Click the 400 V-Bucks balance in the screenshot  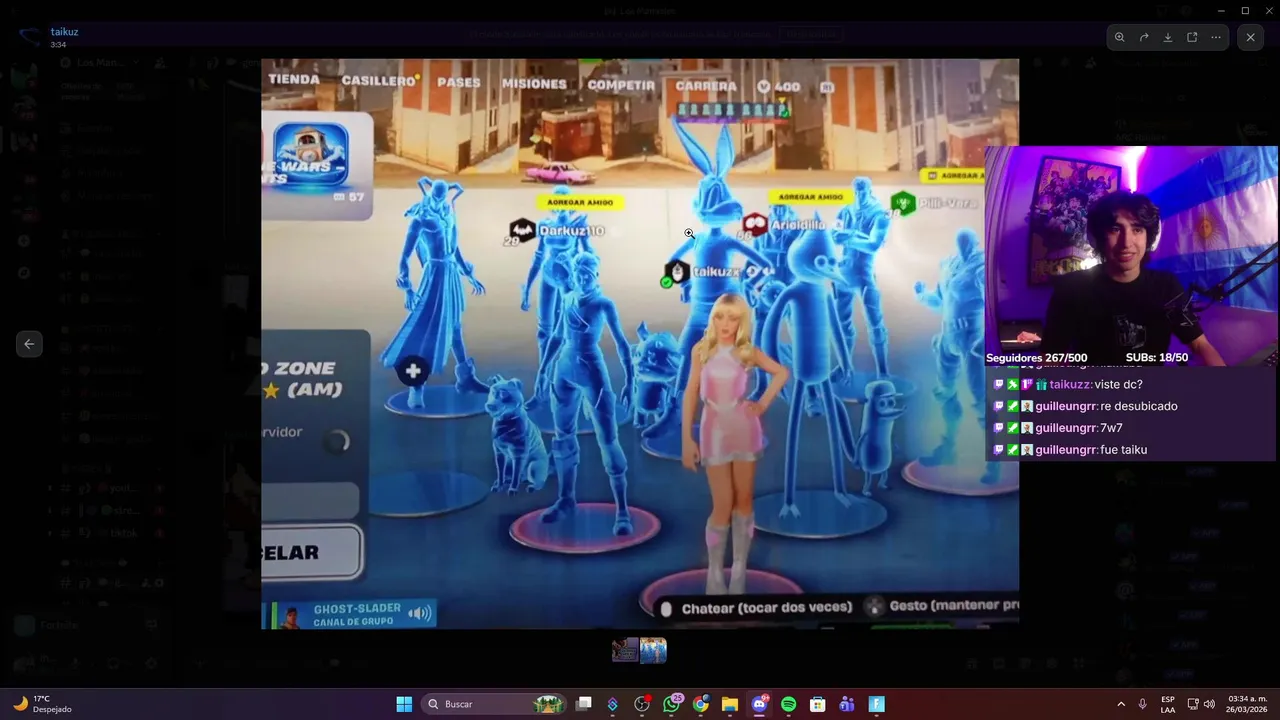[x=778, y=87]
